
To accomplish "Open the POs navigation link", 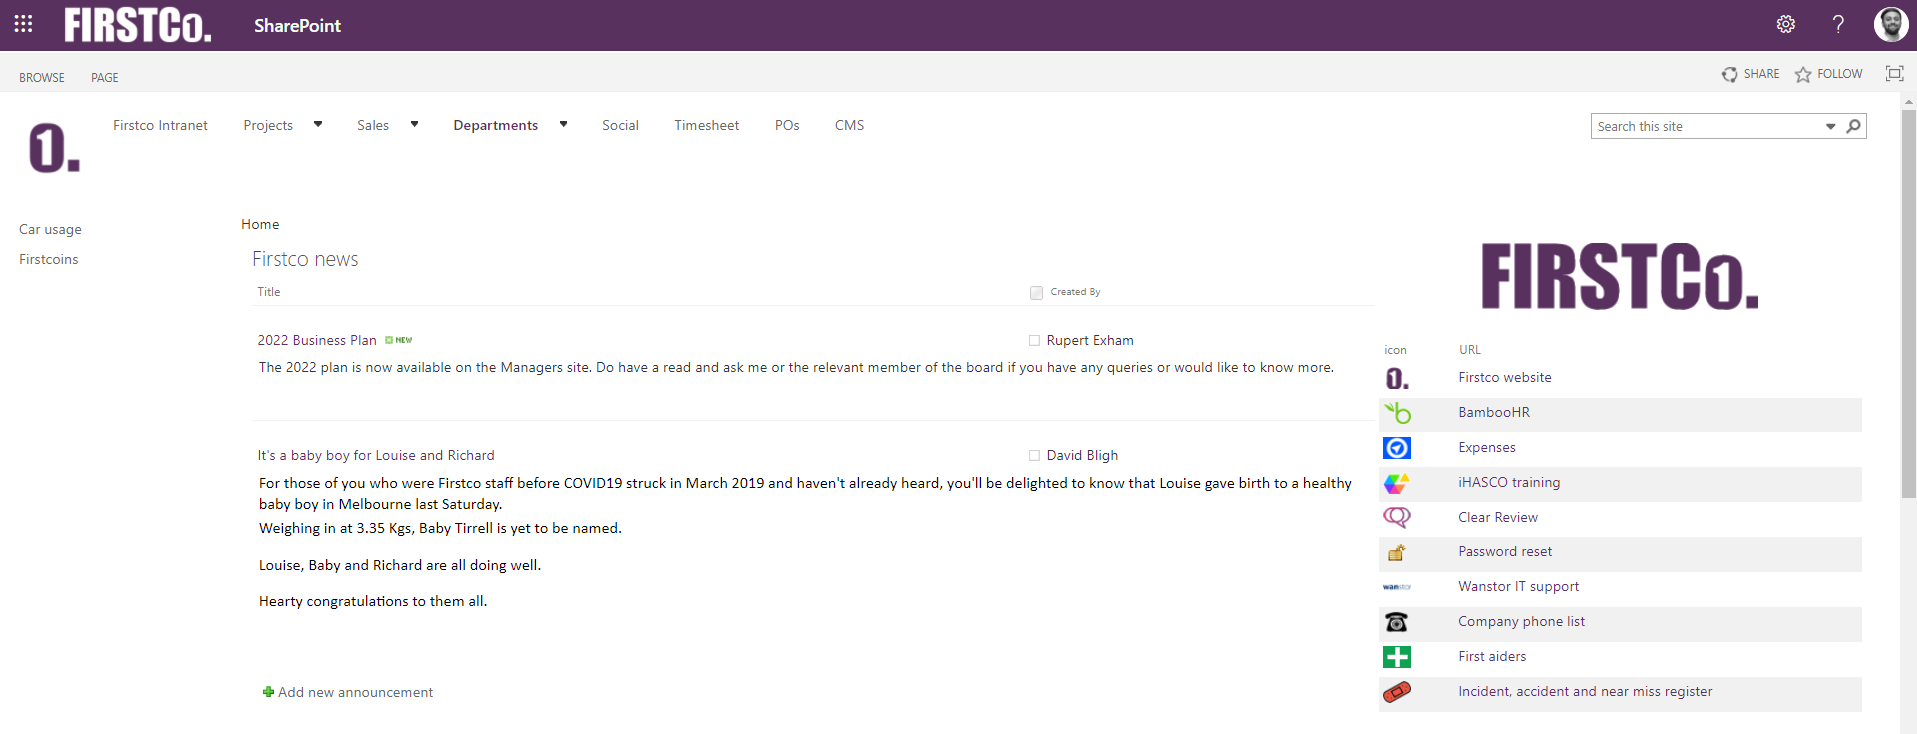I will [x=787, y=125].
